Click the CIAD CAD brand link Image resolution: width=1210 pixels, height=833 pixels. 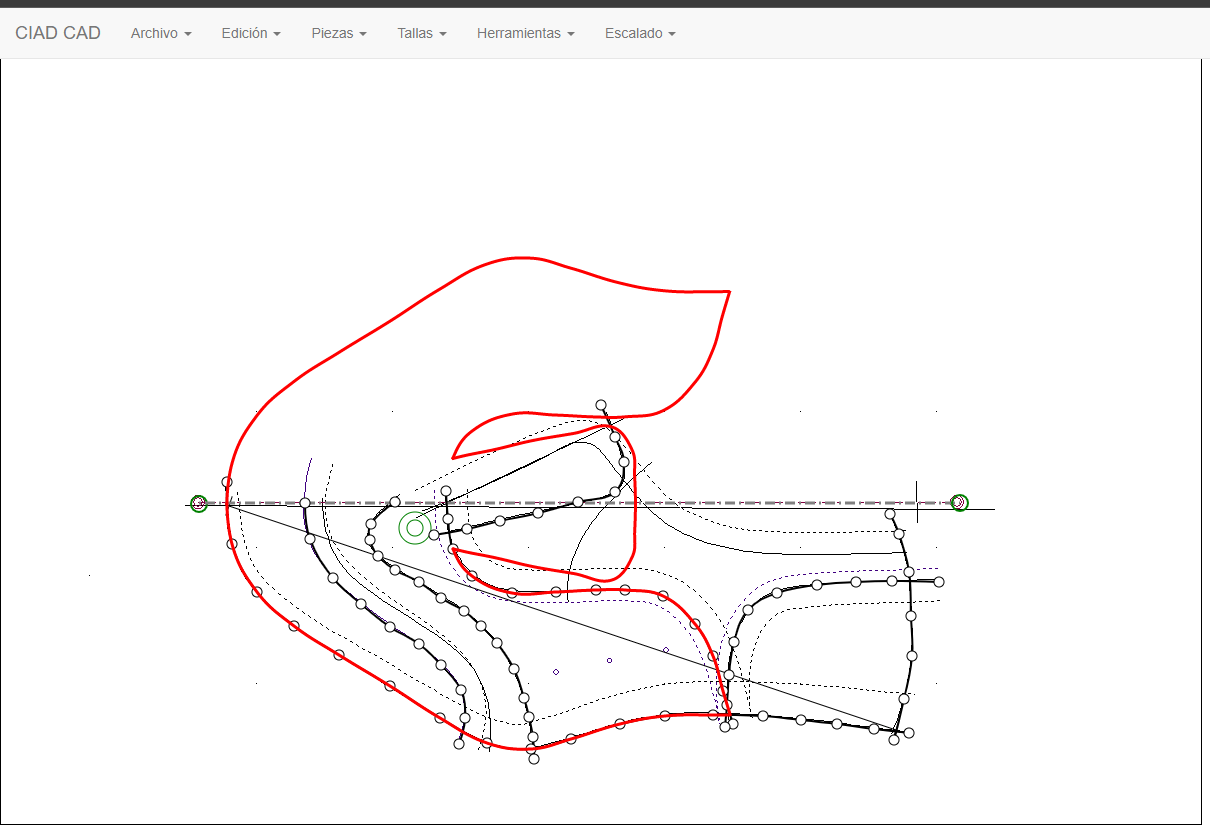(x=58, y=33)
